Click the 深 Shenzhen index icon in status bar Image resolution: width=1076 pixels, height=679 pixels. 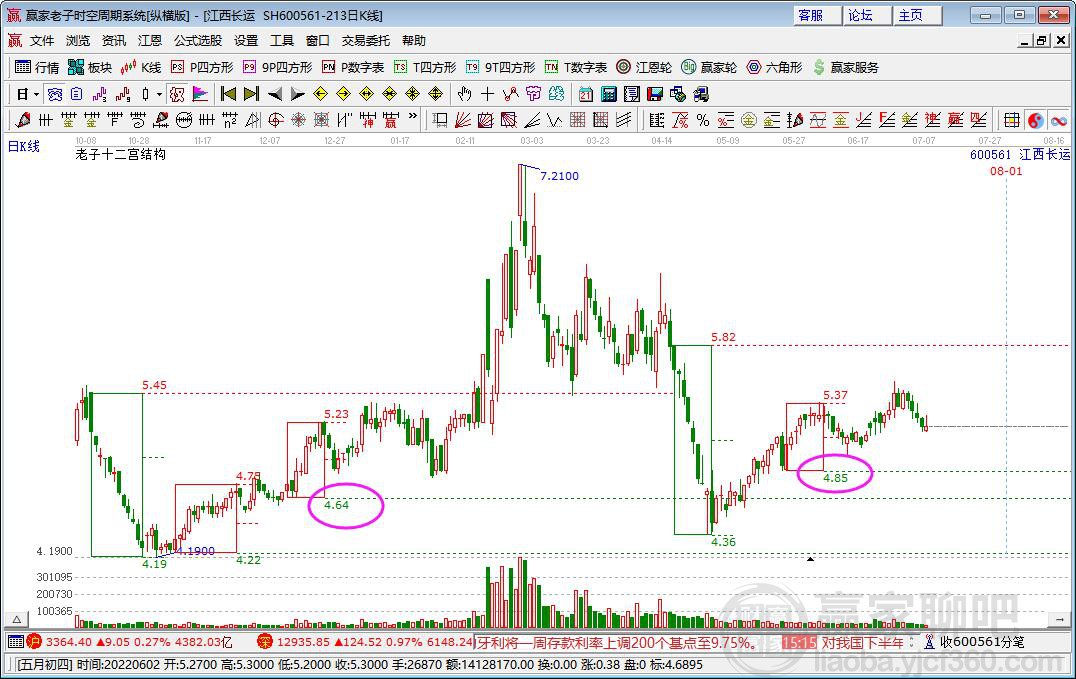[265, 642]
